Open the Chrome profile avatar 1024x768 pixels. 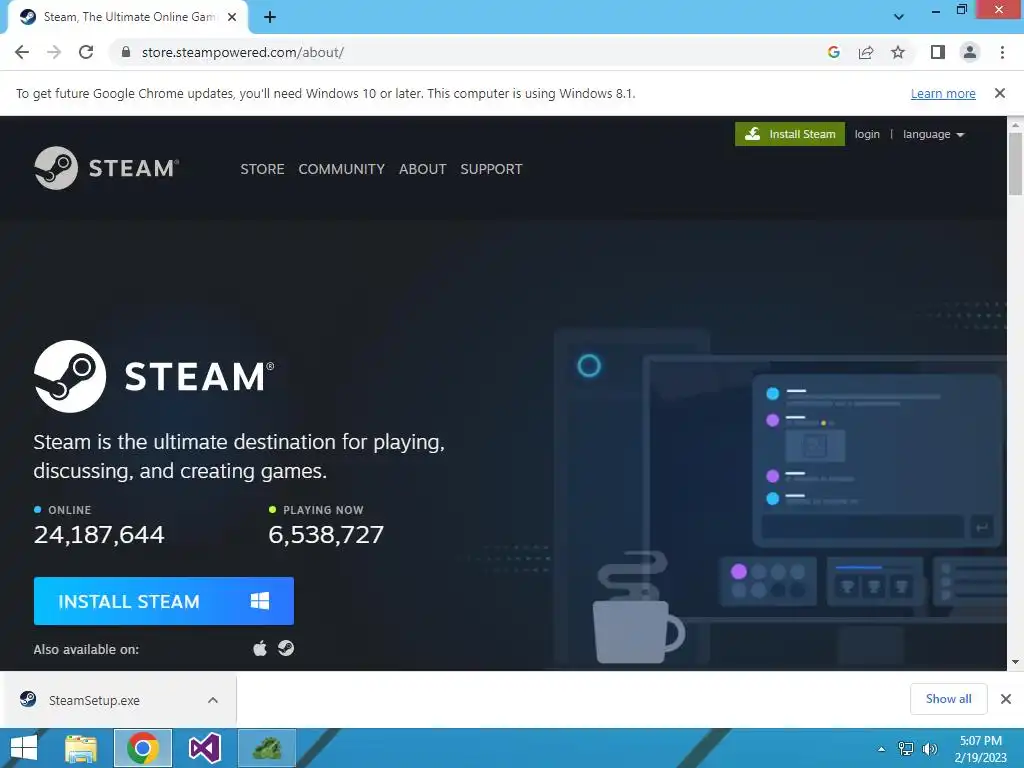coord(970,52)
